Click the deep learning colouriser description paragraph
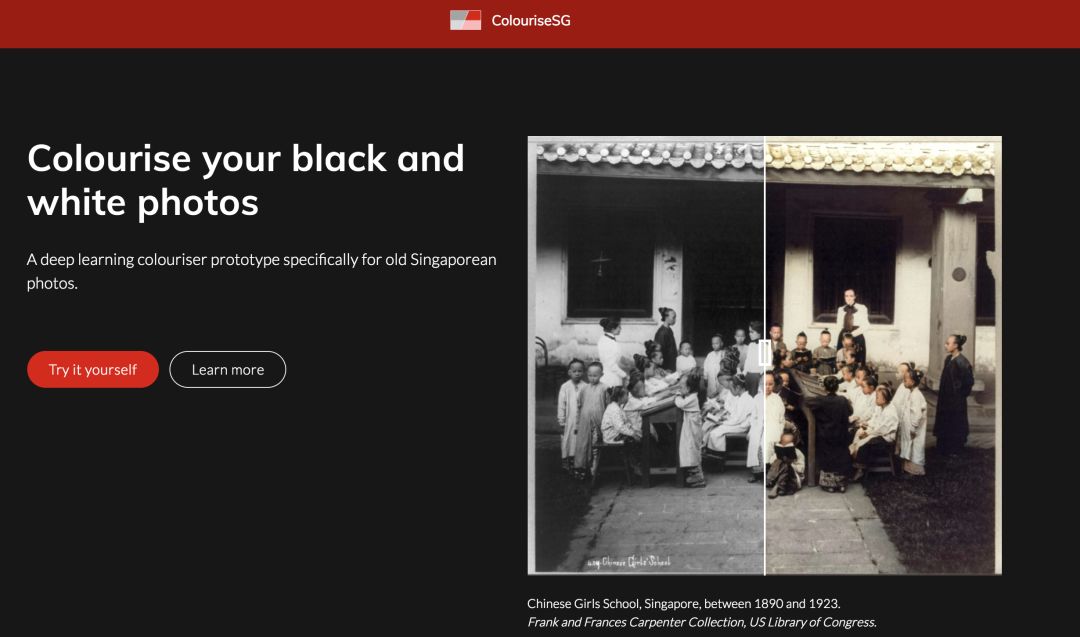The image size is (1080, 637). click(262, 271)
